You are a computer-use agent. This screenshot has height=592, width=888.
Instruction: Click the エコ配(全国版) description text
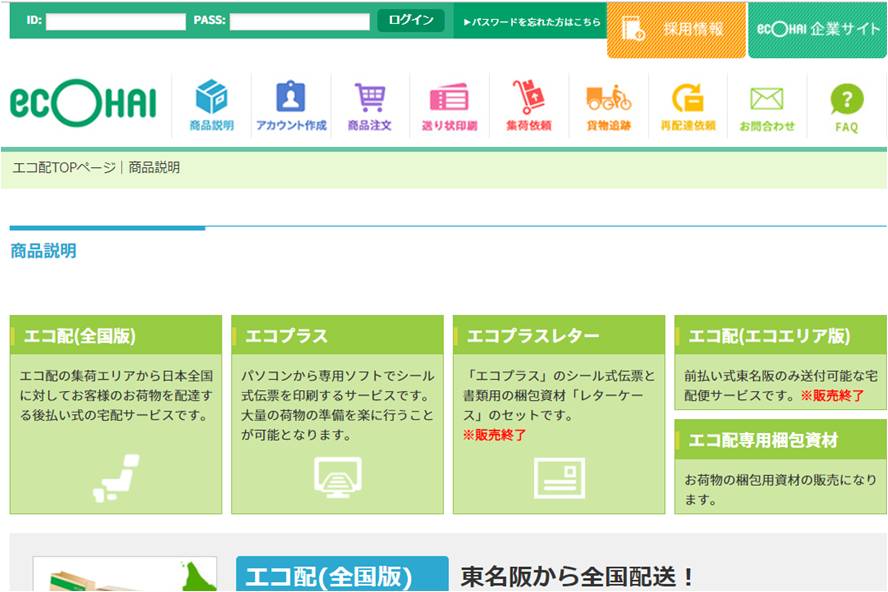coord(116,395)
